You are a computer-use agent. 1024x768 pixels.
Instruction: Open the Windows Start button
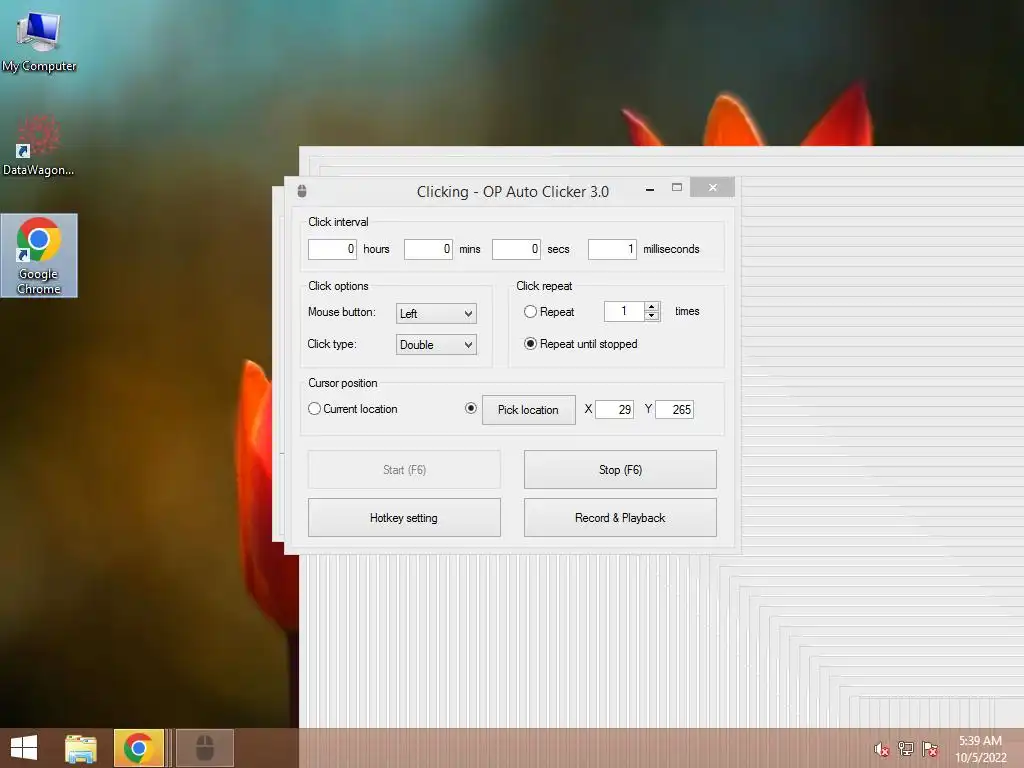click(x=24, y=748)
